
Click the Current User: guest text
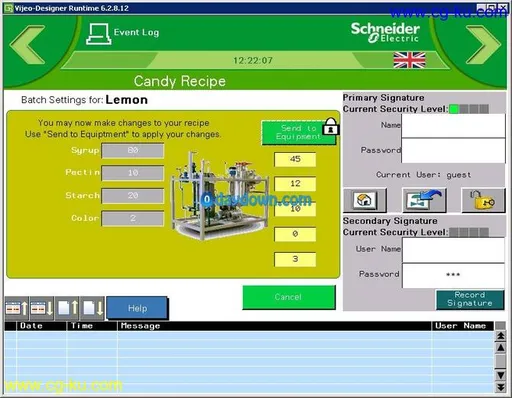pyautogui.click(x=424, y=175)
